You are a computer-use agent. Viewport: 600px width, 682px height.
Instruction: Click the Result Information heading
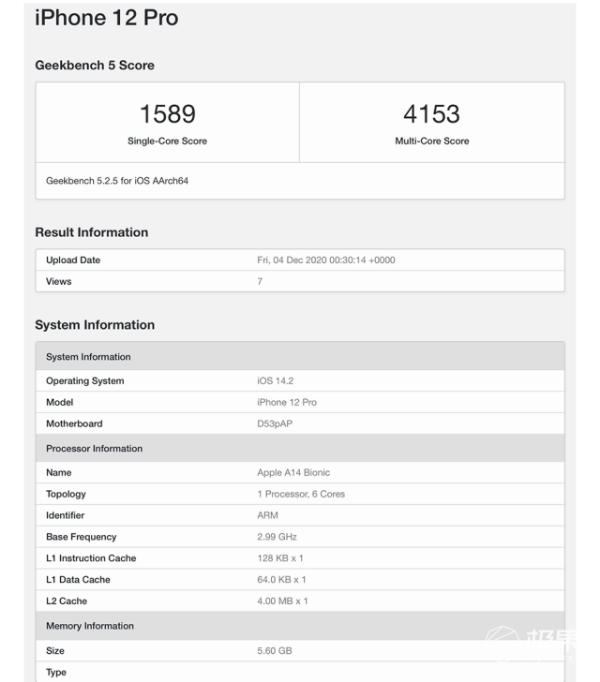click(91, 232)
